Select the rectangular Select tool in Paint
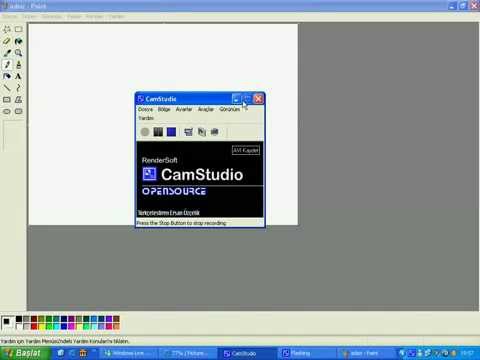The image size is (480, 360). pos(19,29)
